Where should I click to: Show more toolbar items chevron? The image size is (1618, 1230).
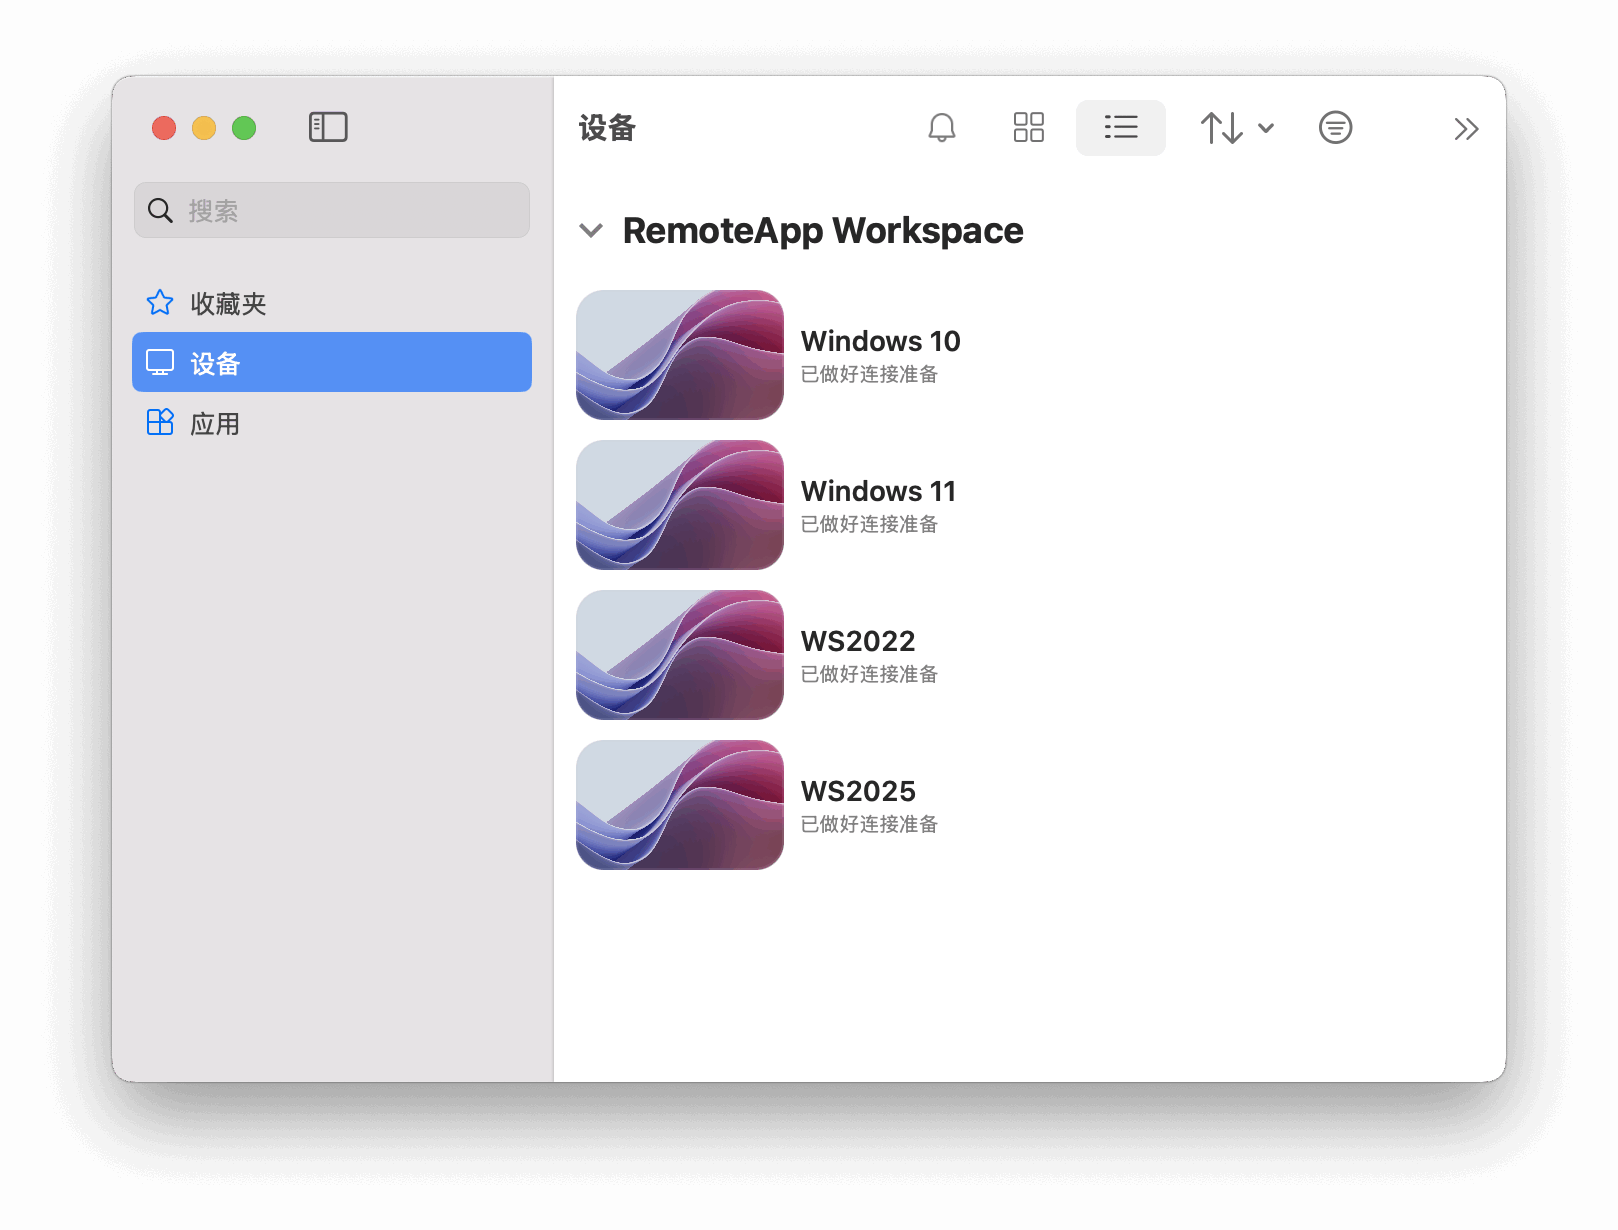point(1466,128)
